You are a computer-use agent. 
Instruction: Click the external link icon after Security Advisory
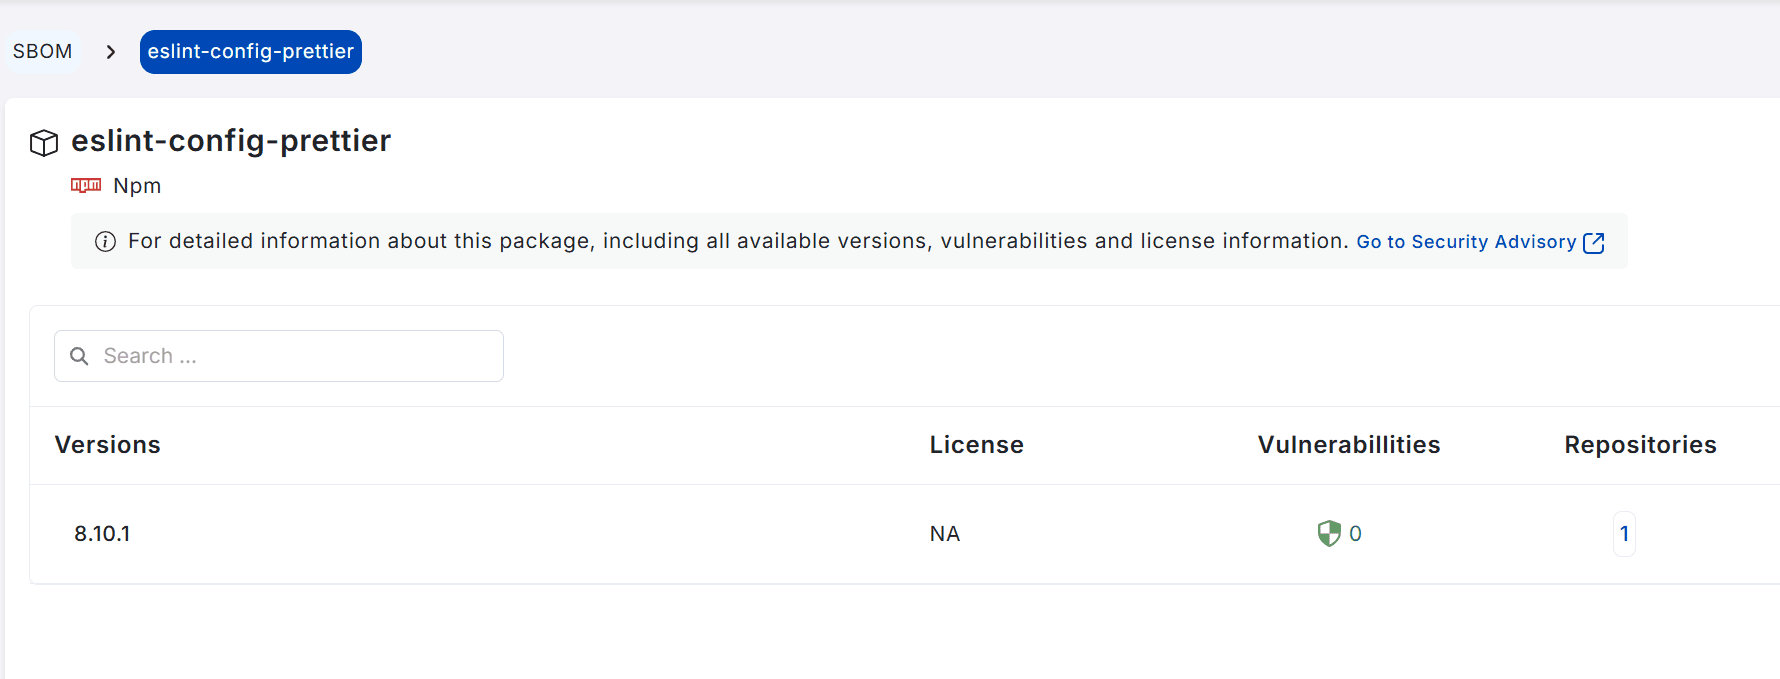1594,242
